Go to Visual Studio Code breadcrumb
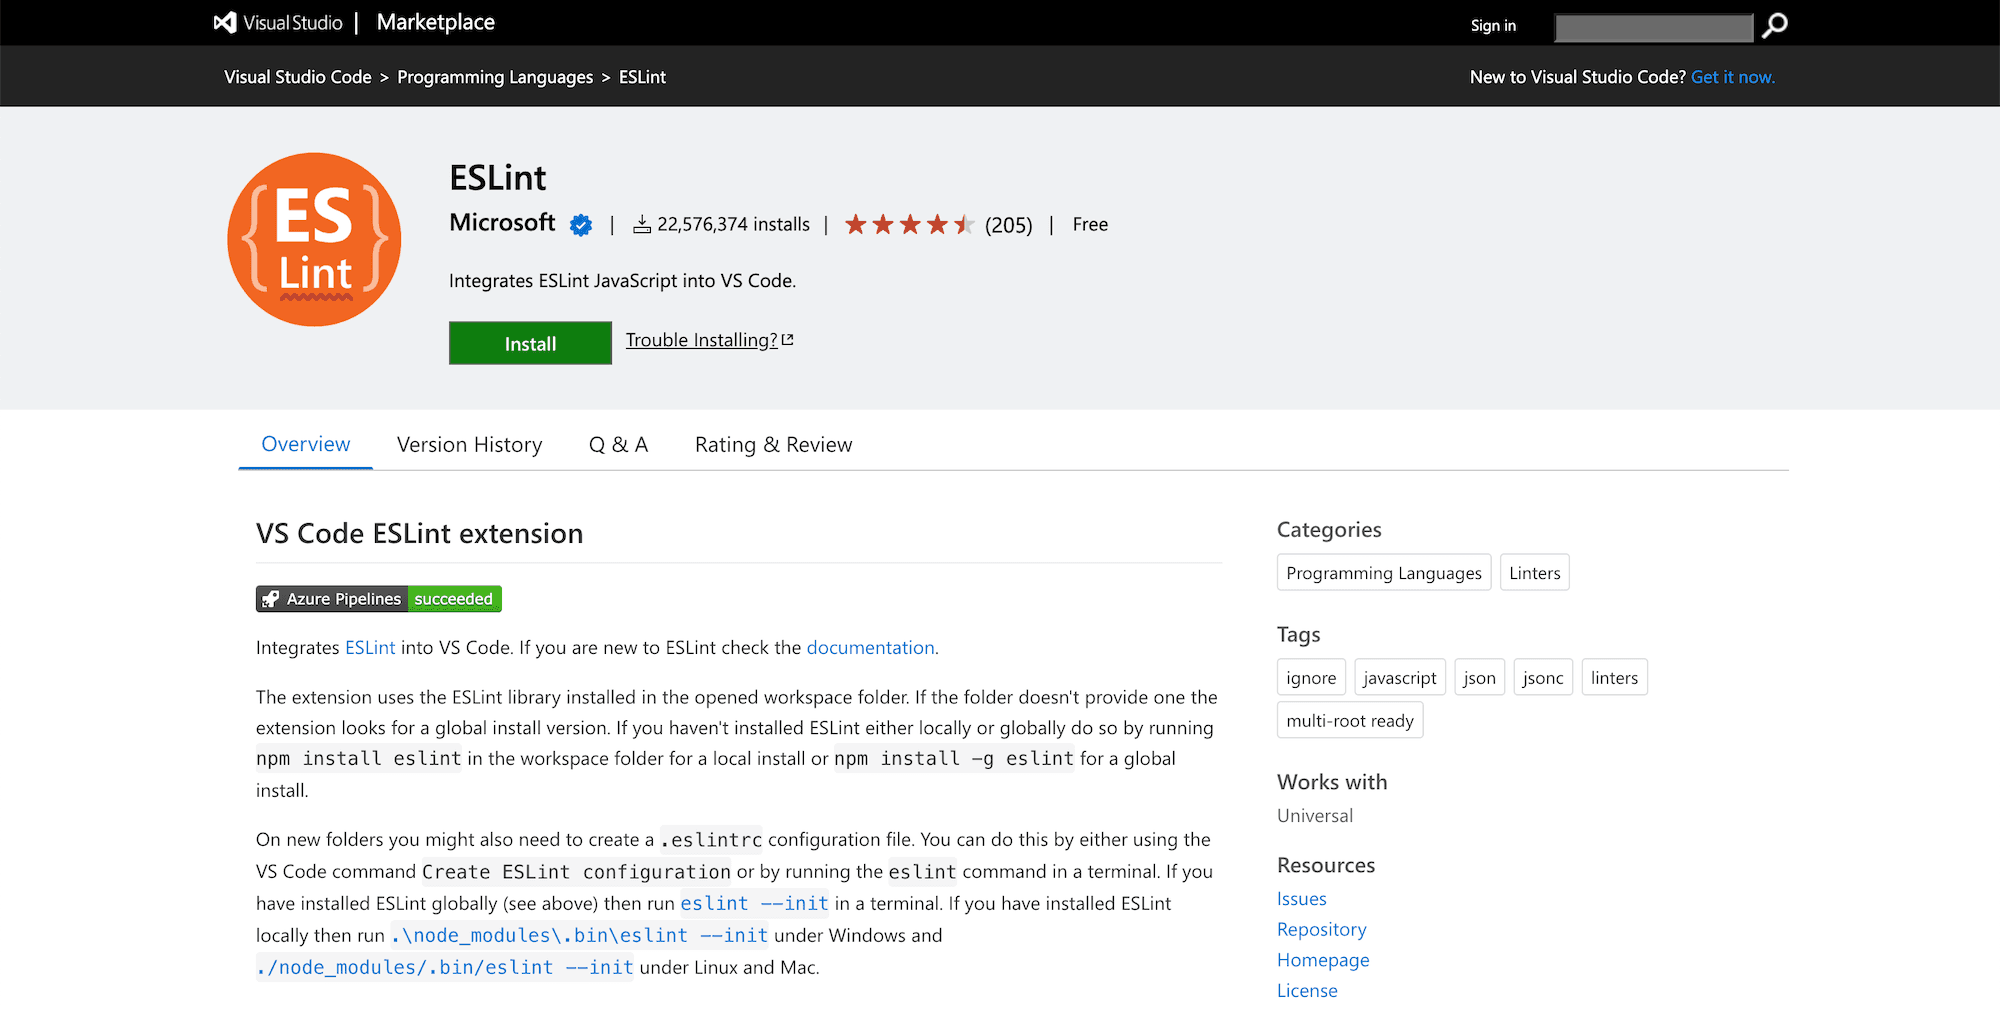Screen dimensions: 2000x1012 click(x=298, y=77)
